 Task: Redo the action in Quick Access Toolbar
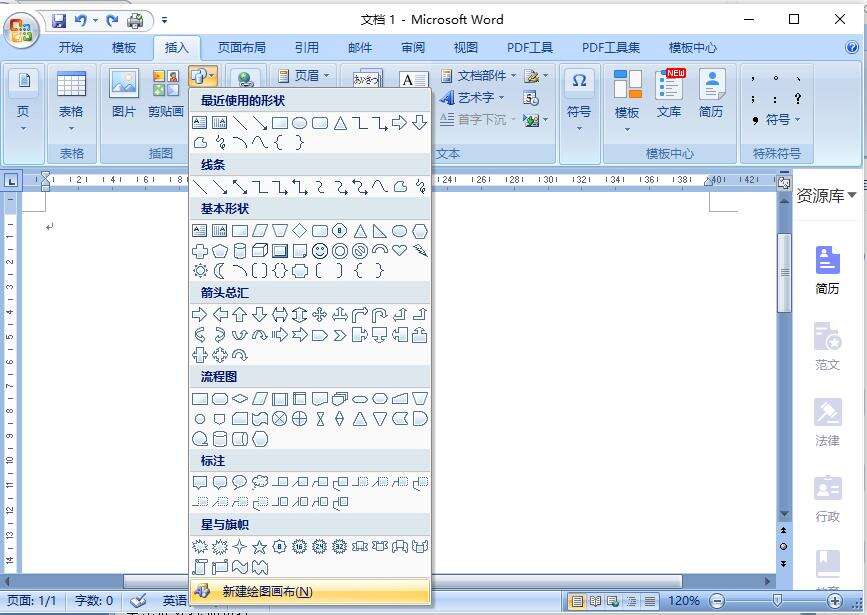coord(112,21)
